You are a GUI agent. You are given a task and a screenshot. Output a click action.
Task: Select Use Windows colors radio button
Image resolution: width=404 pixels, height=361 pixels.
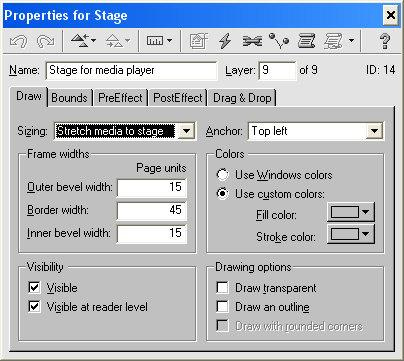222,174
